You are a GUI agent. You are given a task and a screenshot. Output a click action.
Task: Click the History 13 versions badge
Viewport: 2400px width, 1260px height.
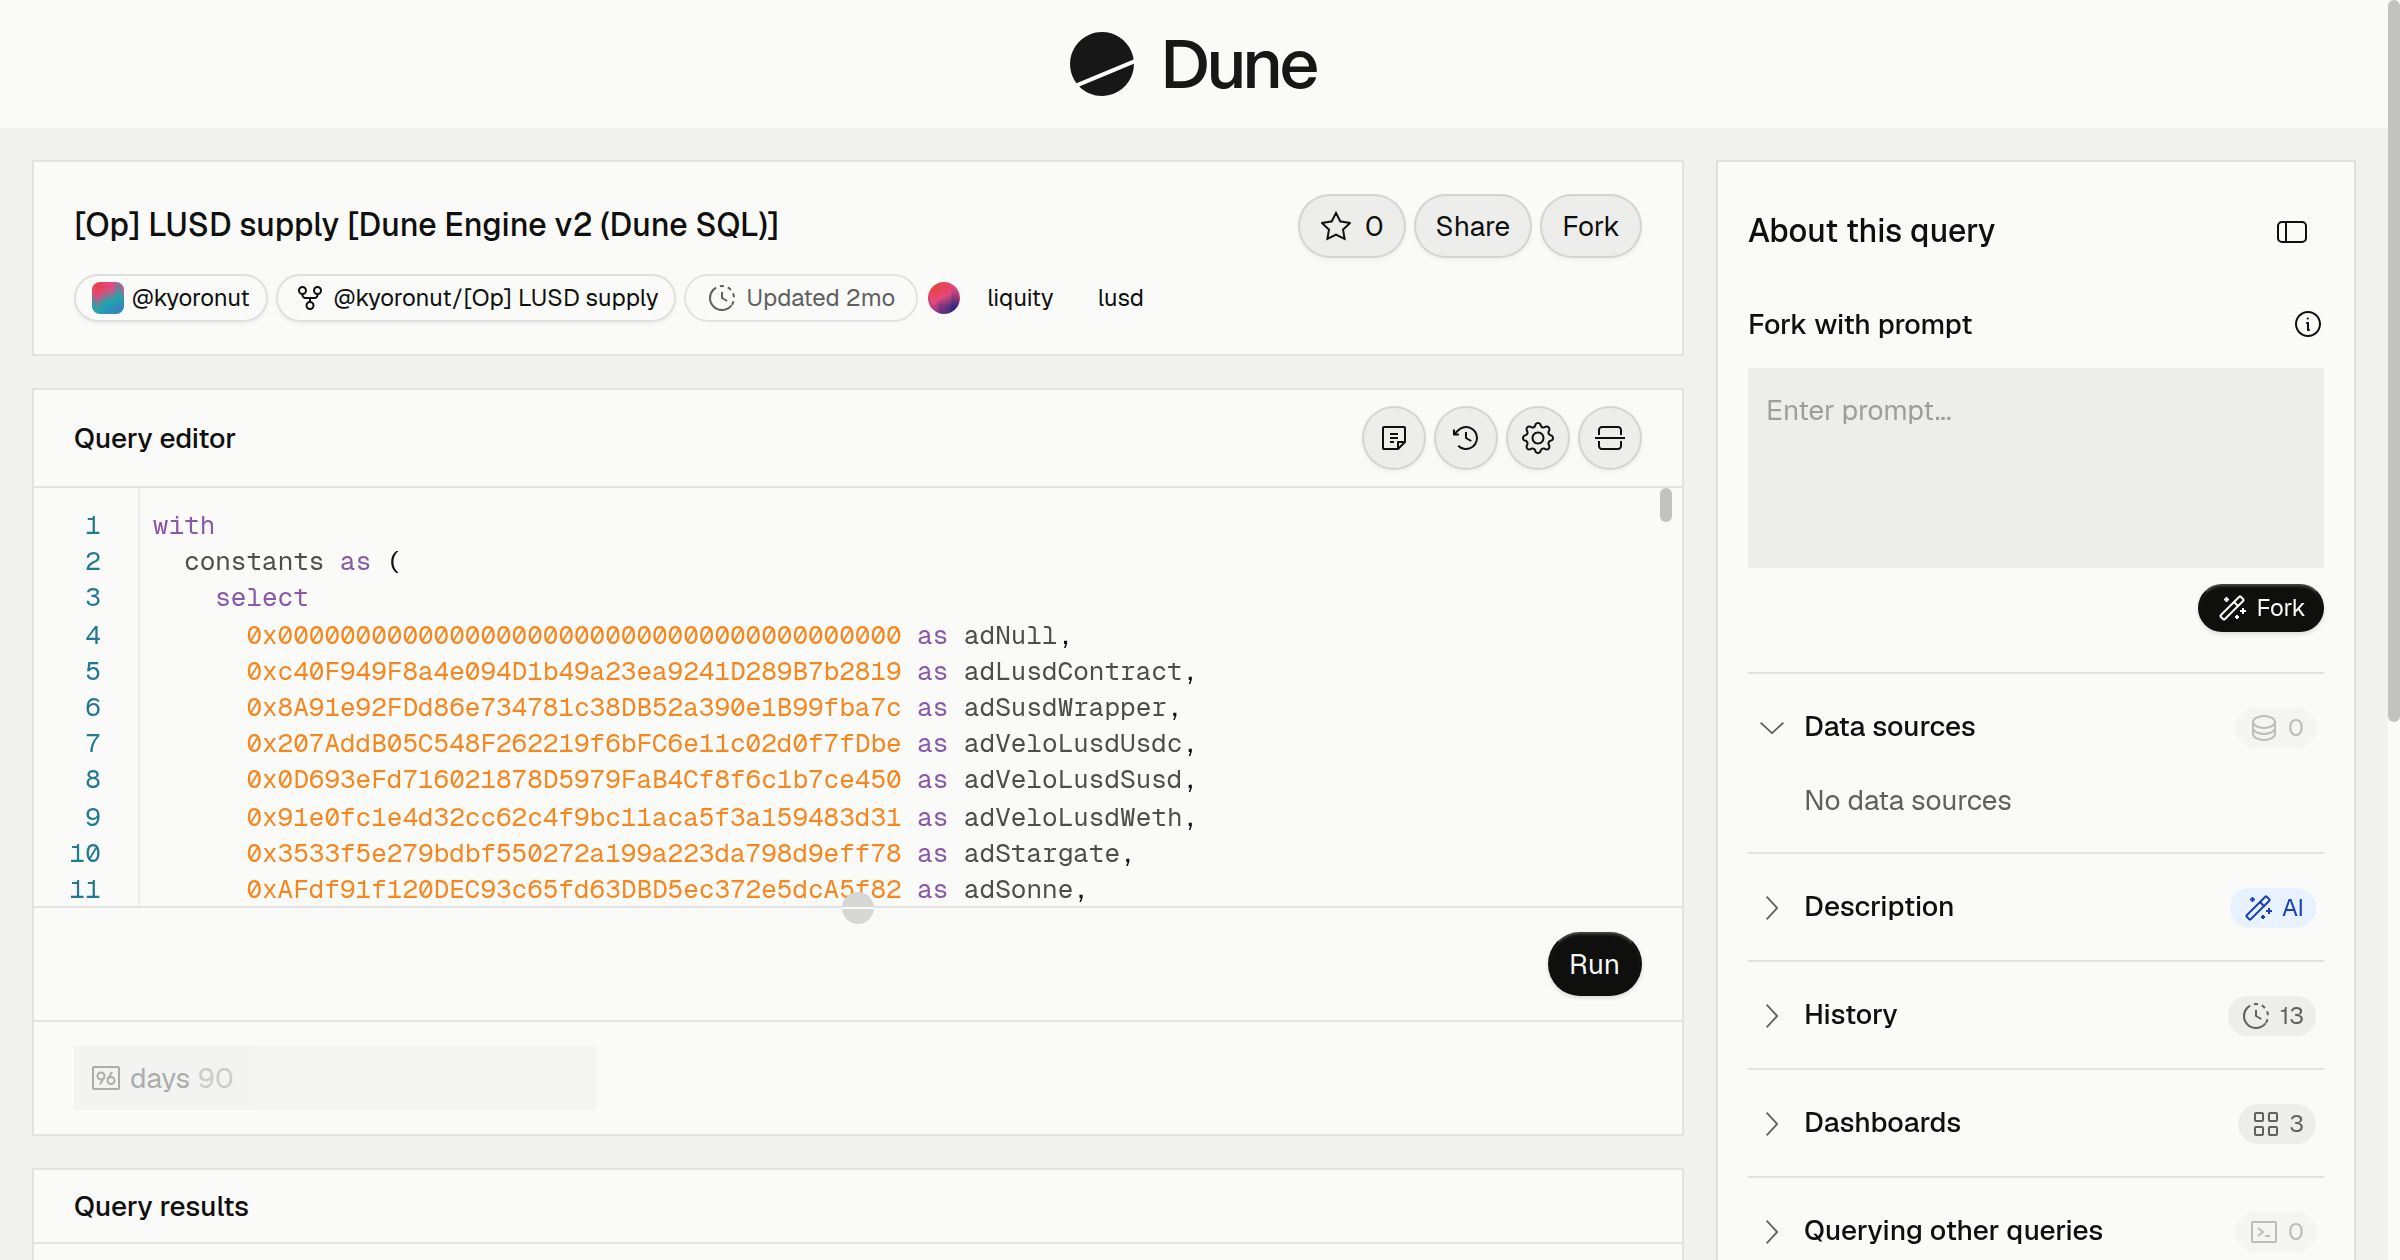pos(2271,1015)
